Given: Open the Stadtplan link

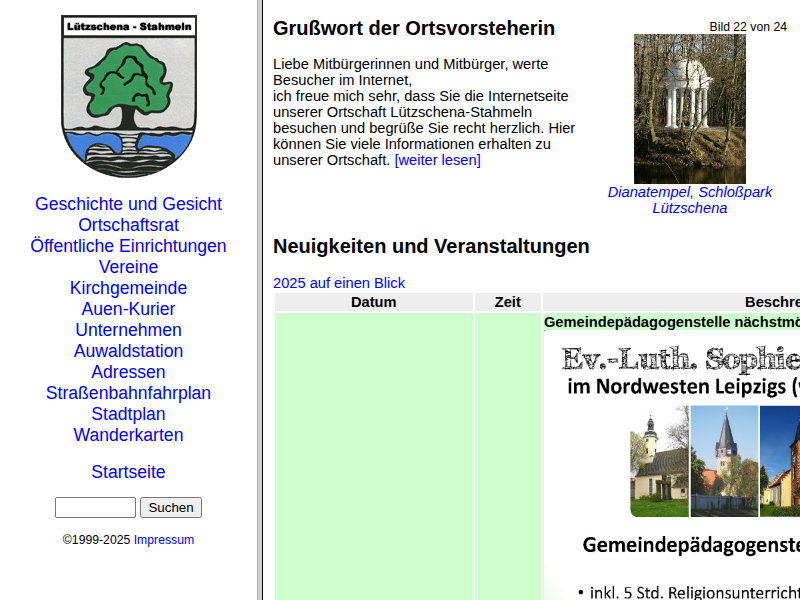Looking at the screenshot, I should [x=128, y=414].
